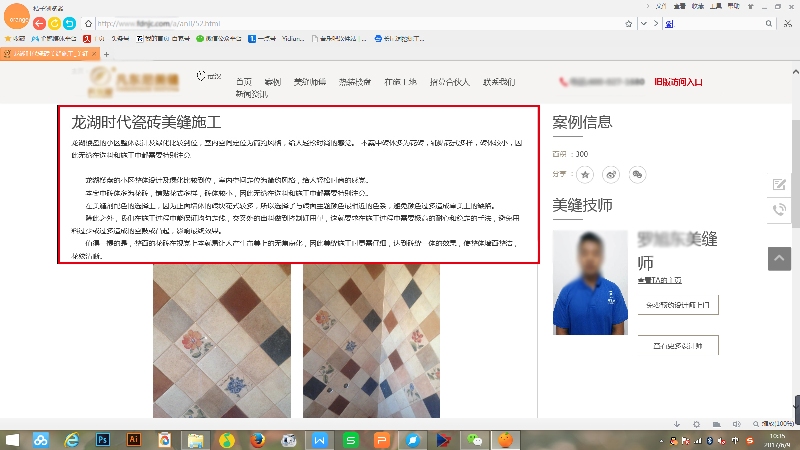Open Internet Explorer from the taskbar
Viewport: 800px width, 450px height.
pos(71,440)
